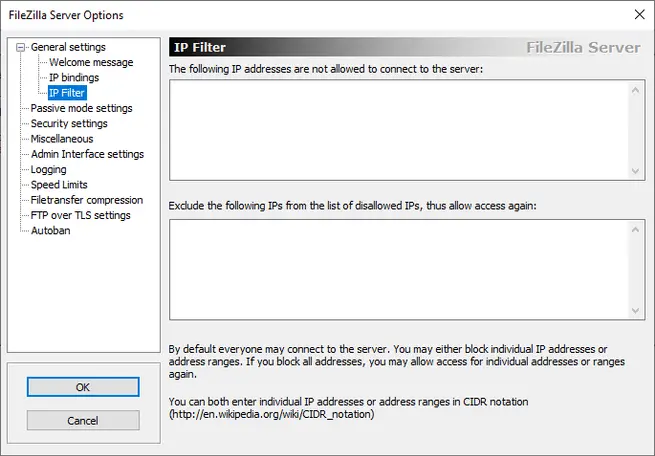The image size is (655, 456).
Task: Close the FileZilla Server Options dialog
Action: [639, 13]
